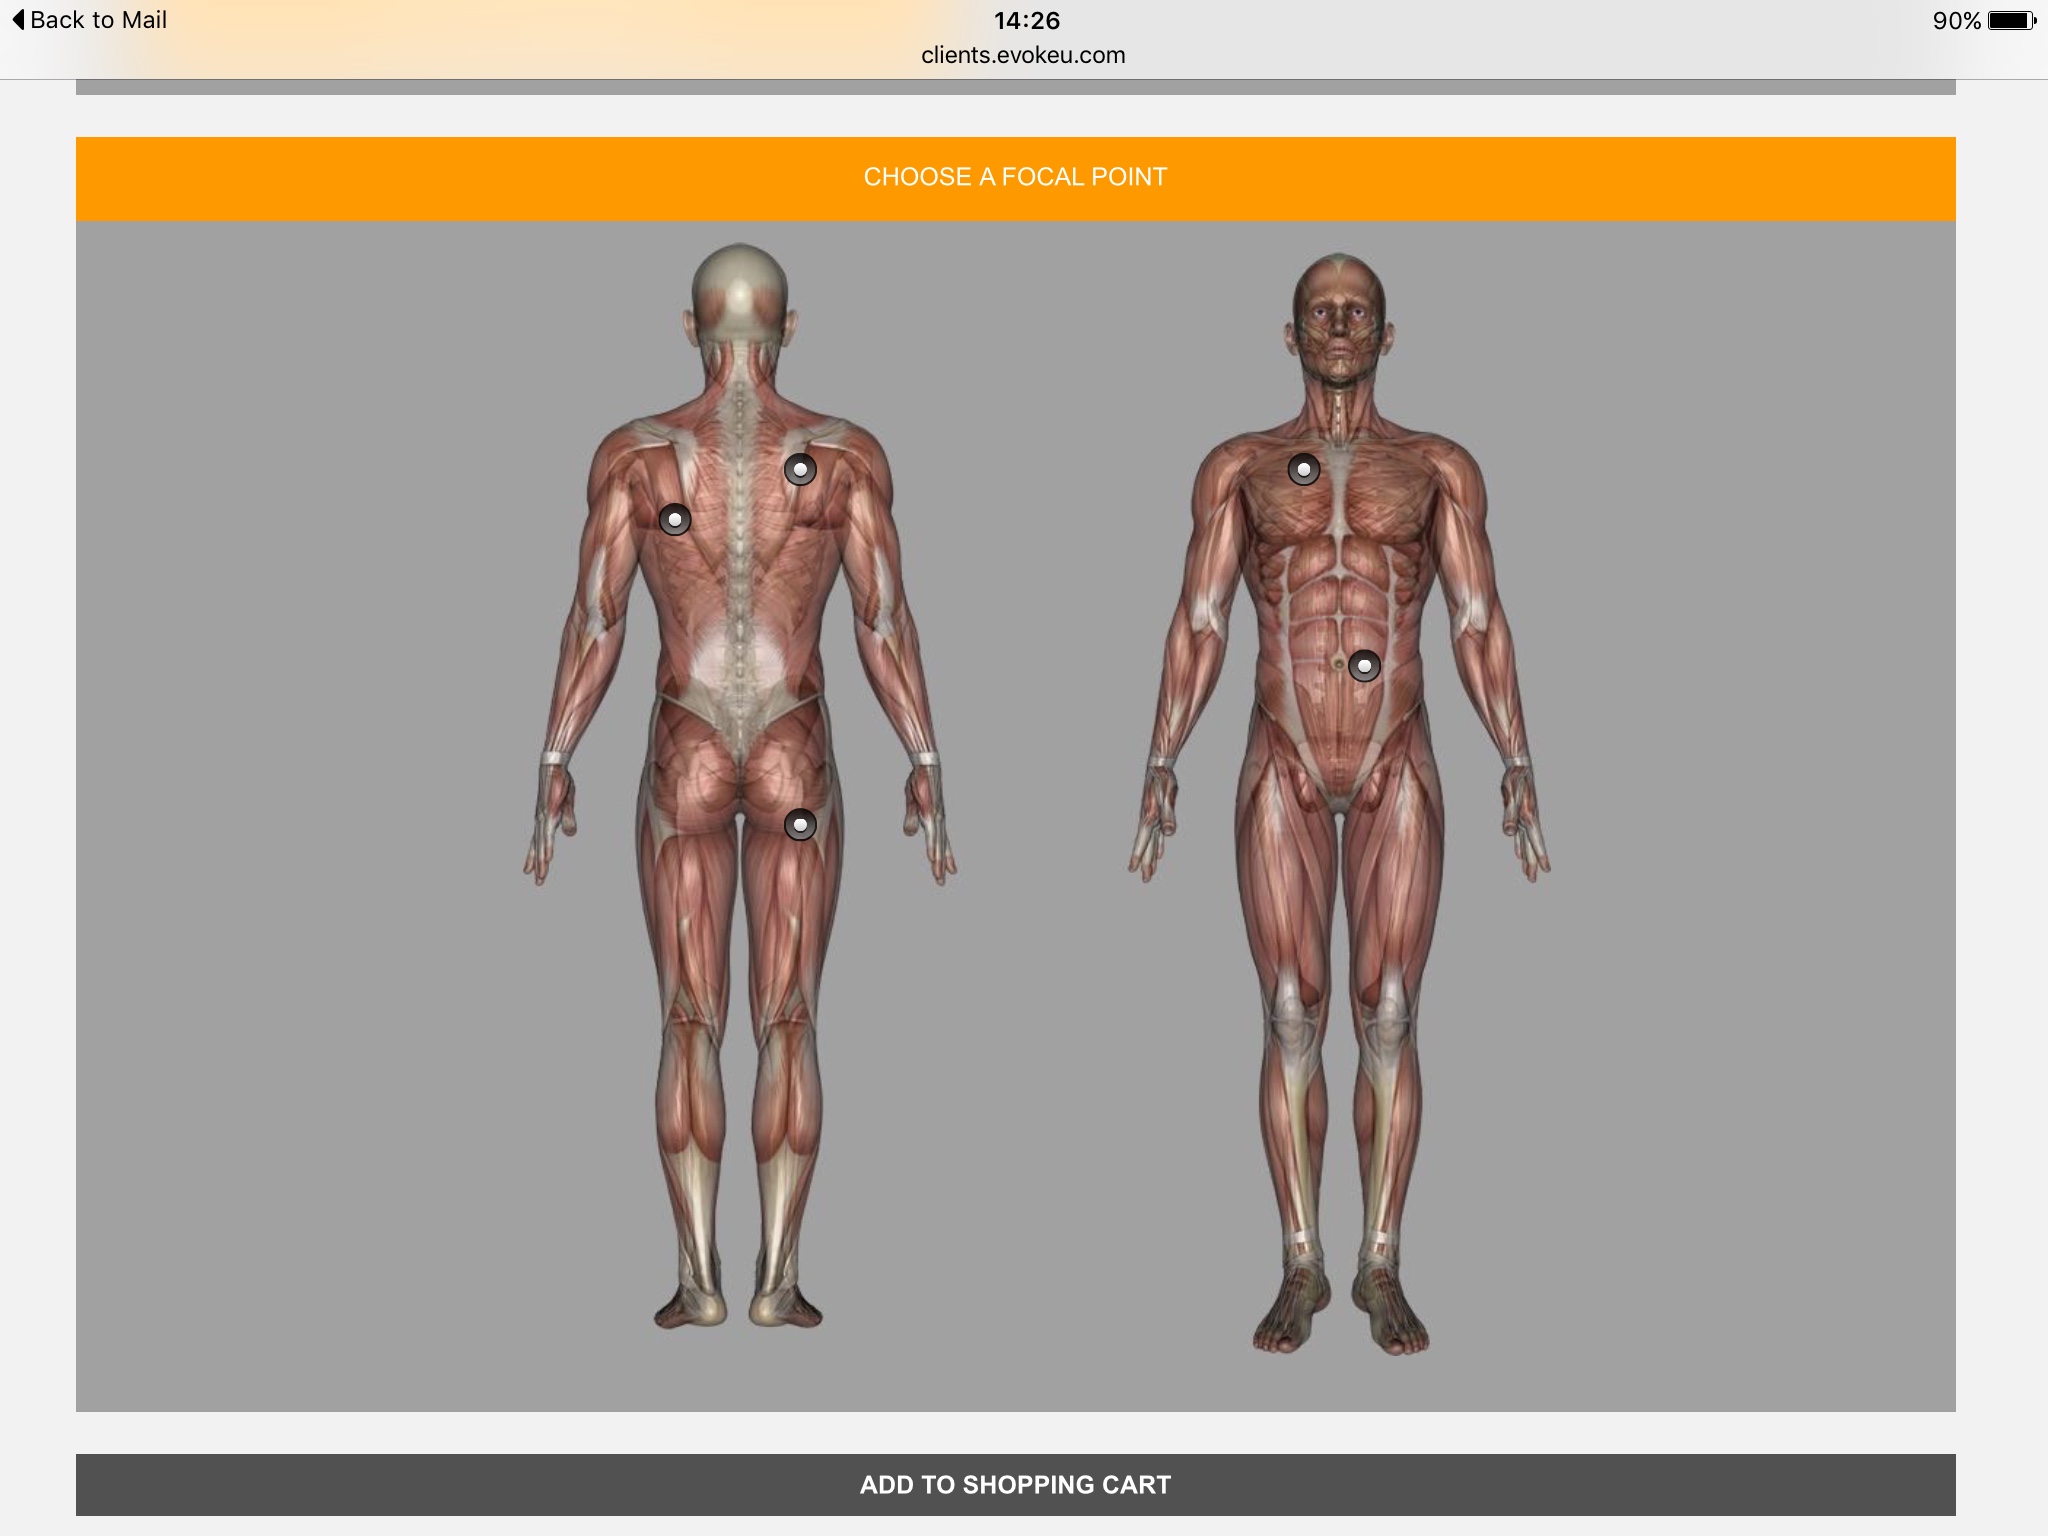Screen dimensions: 2048x1536
Task: Select focal point on right glute, rear view
Action: [x=800, y=825]
